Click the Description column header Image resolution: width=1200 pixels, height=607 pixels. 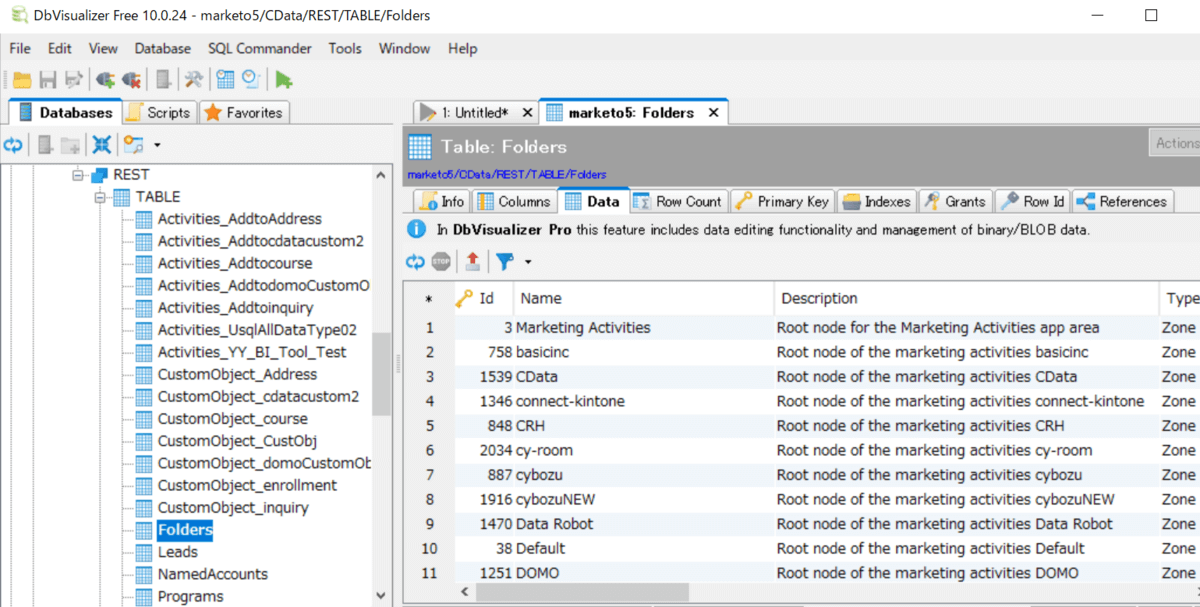819,298
